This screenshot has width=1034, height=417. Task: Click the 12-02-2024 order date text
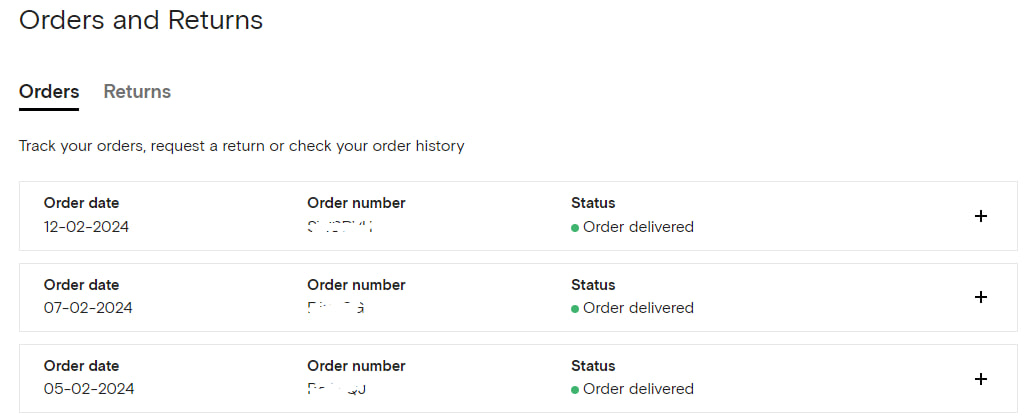(x=86, y=227)
